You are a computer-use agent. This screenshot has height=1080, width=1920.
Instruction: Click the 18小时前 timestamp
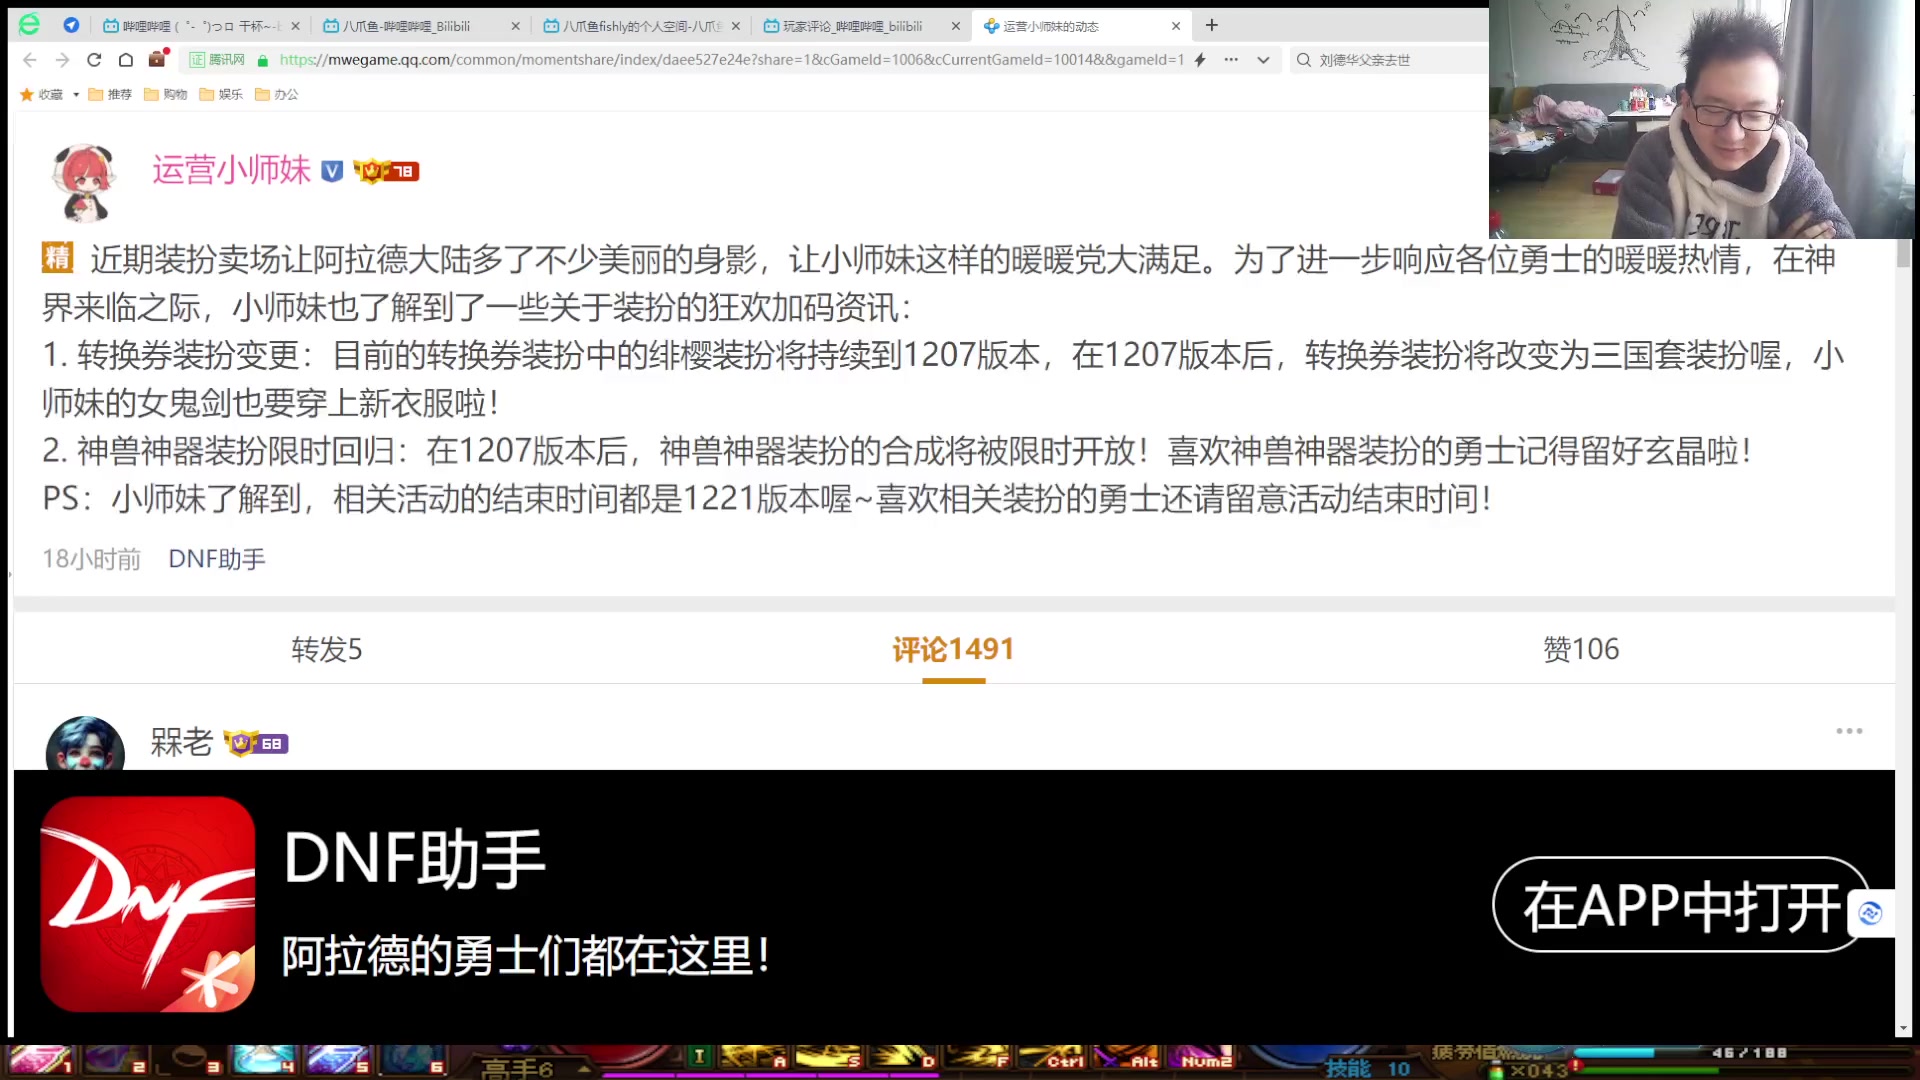91,559
